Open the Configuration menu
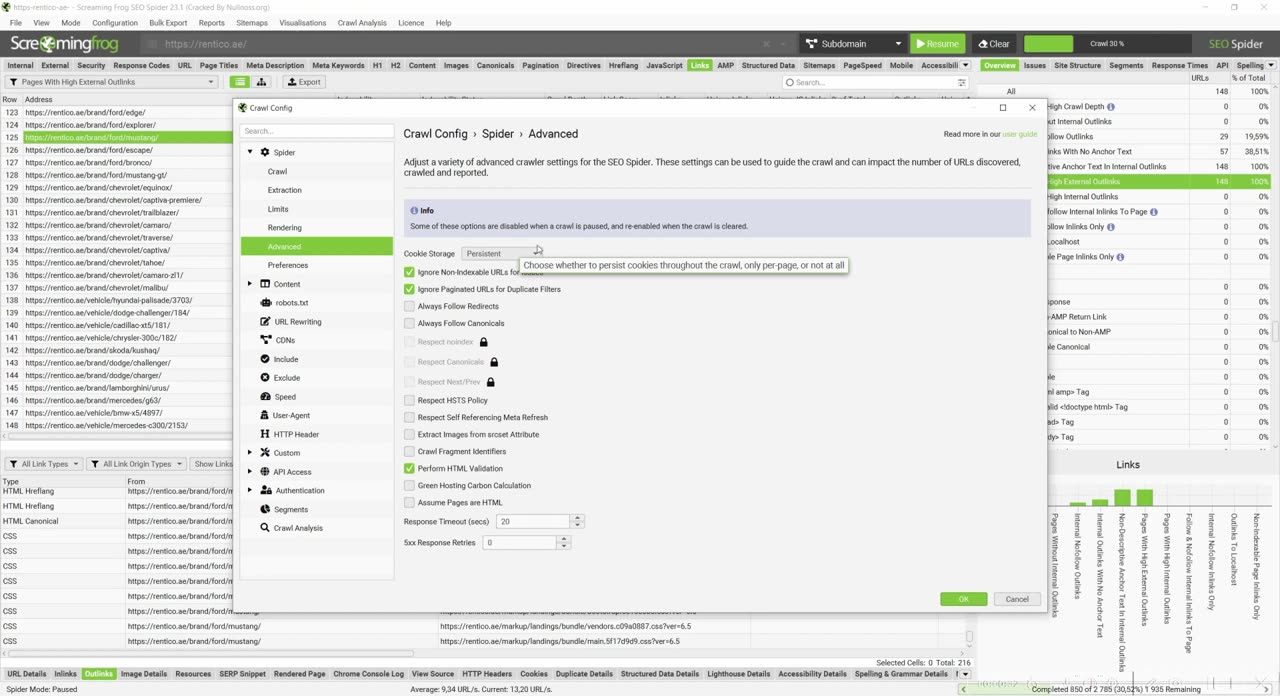The height and width of the screenshot is (696, 1280). pyautogui.click(x=115, y=23)
